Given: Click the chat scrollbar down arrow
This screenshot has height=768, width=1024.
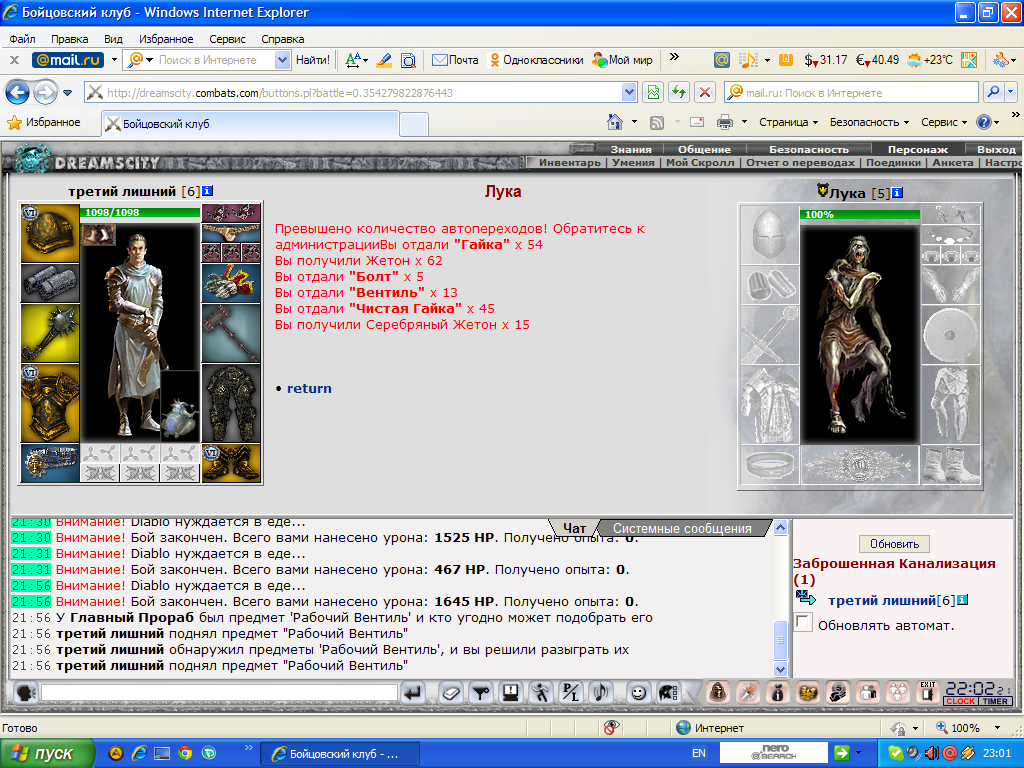Looking at the screenshot, I should [780, 669].
